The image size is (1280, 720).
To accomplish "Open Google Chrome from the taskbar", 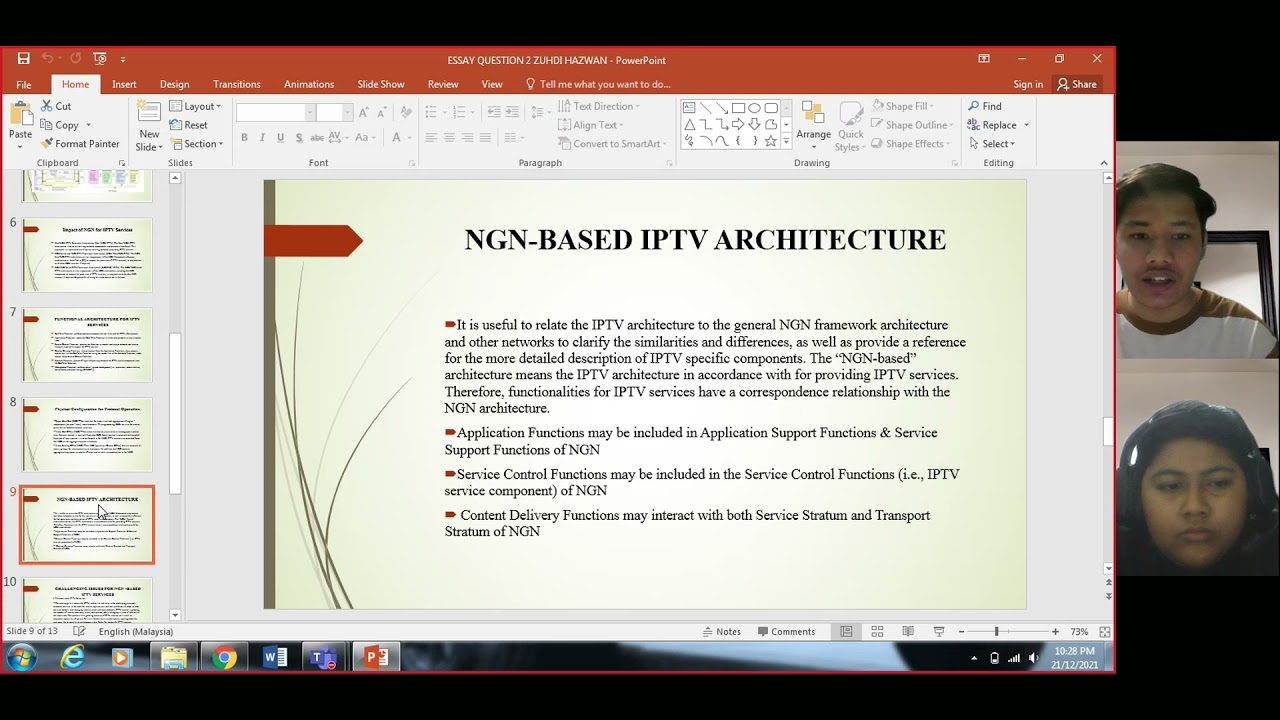I will coord(225,657).
